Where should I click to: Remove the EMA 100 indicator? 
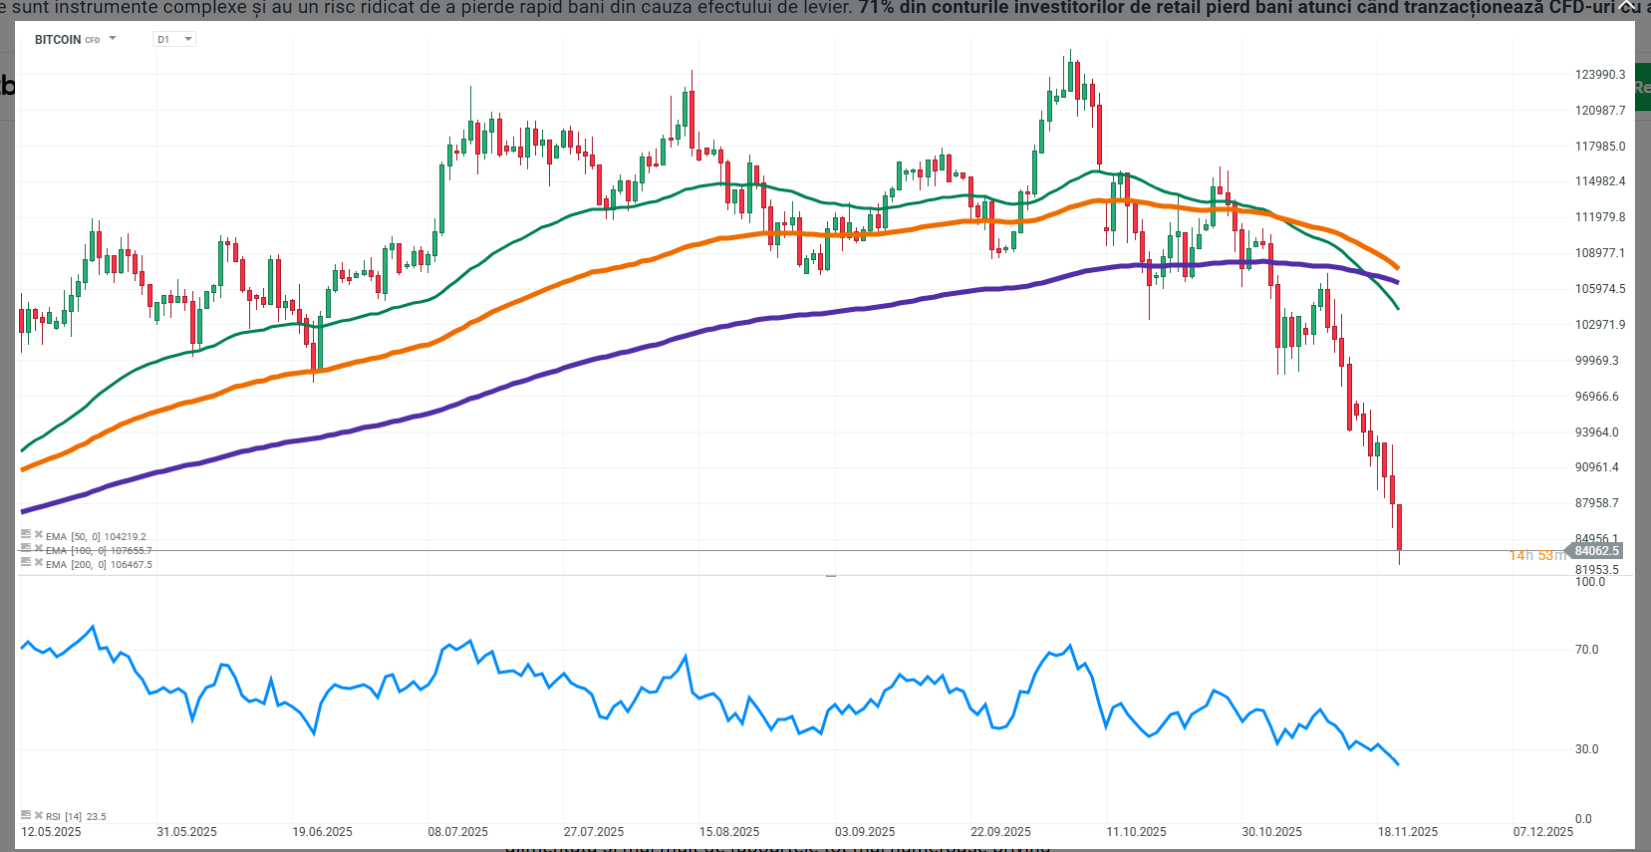(38, 549)
